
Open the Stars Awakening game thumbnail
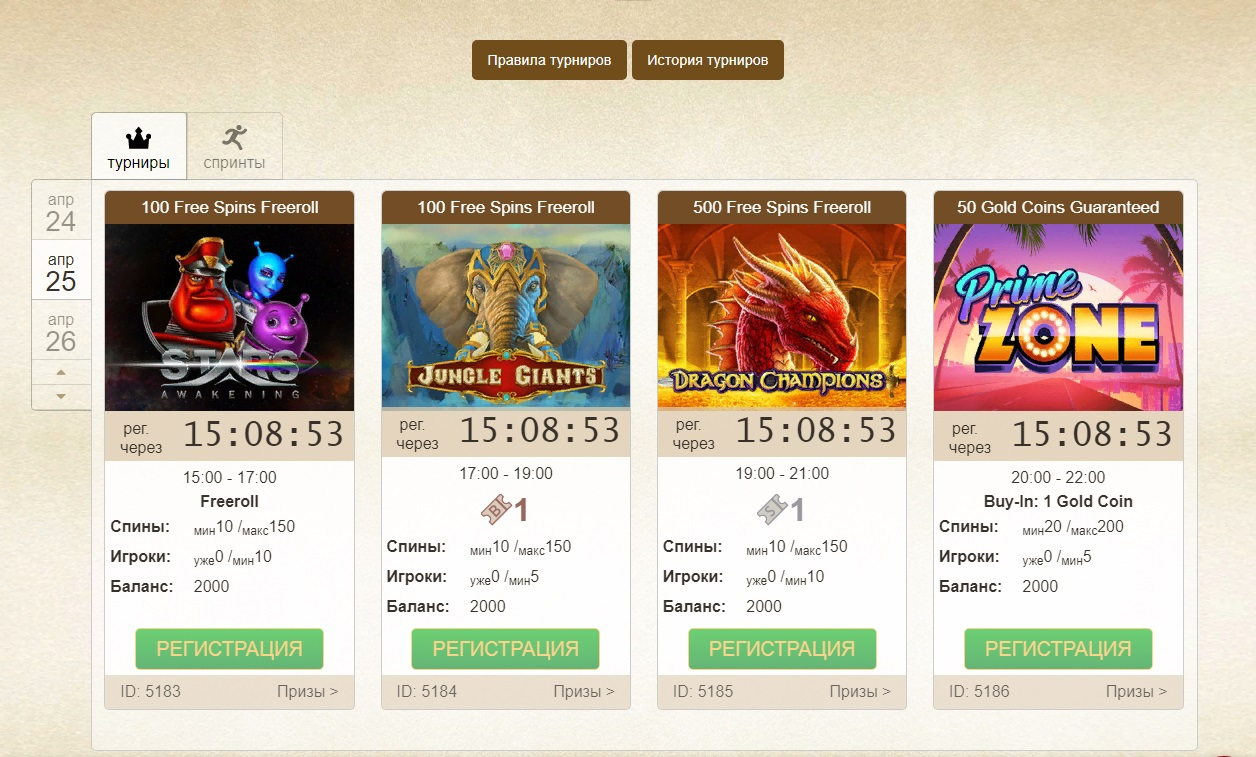[230, 317]
